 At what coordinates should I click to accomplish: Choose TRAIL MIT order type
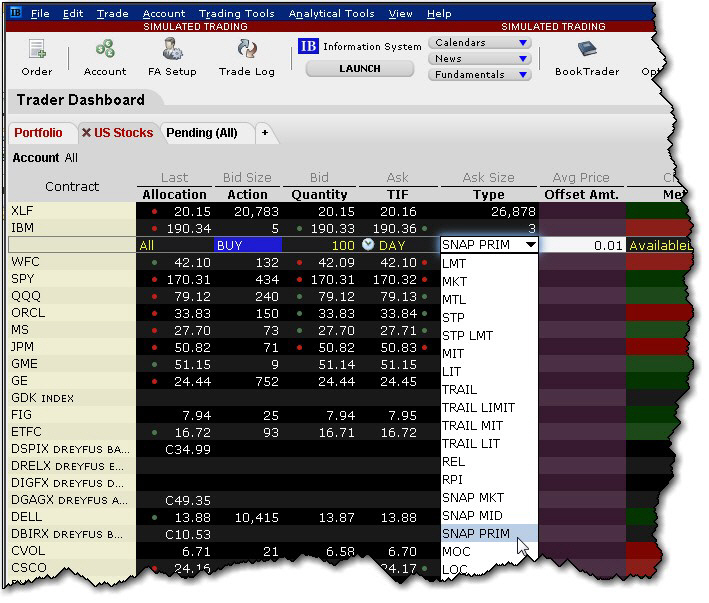point(489,425)
